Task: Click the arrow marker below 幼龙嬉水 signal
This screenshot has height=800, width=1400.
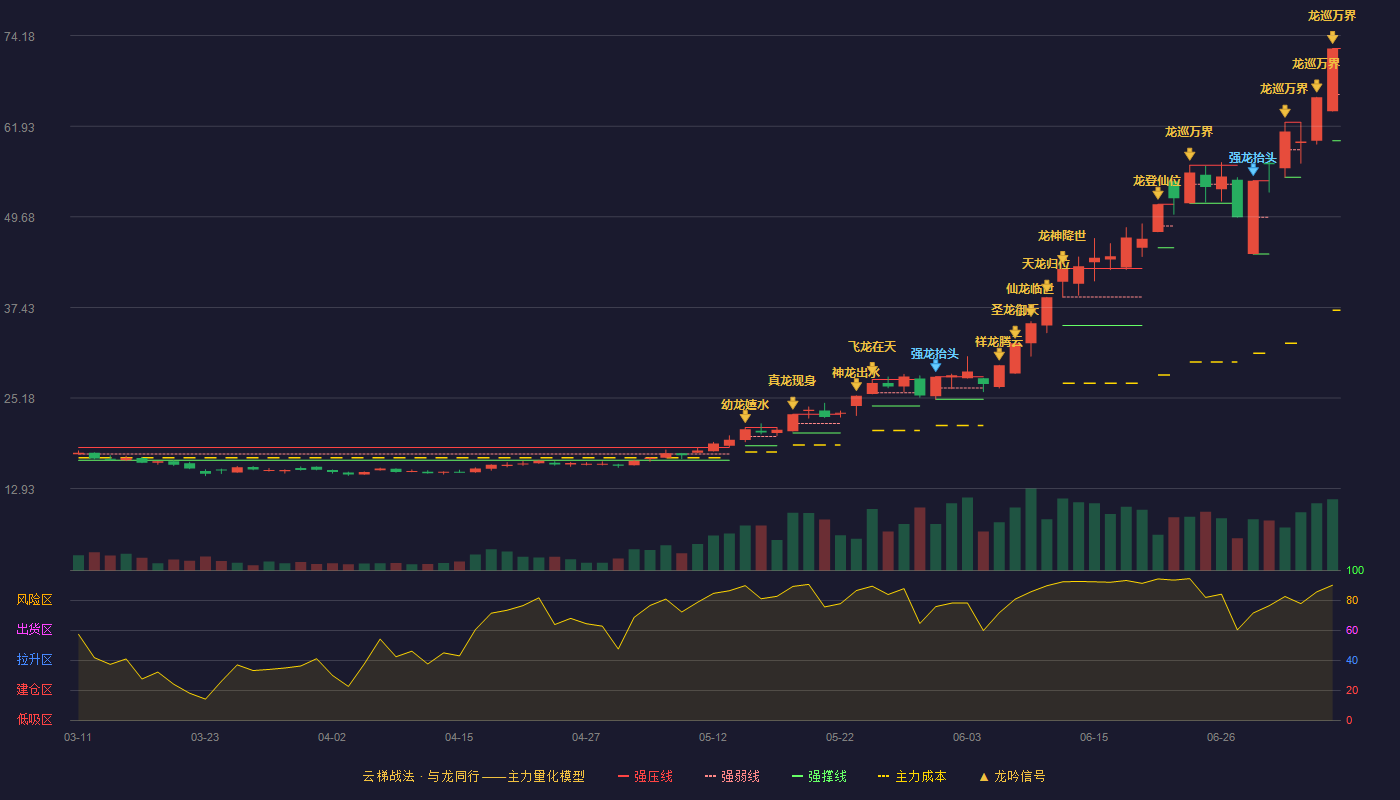Action: (745, 417)
